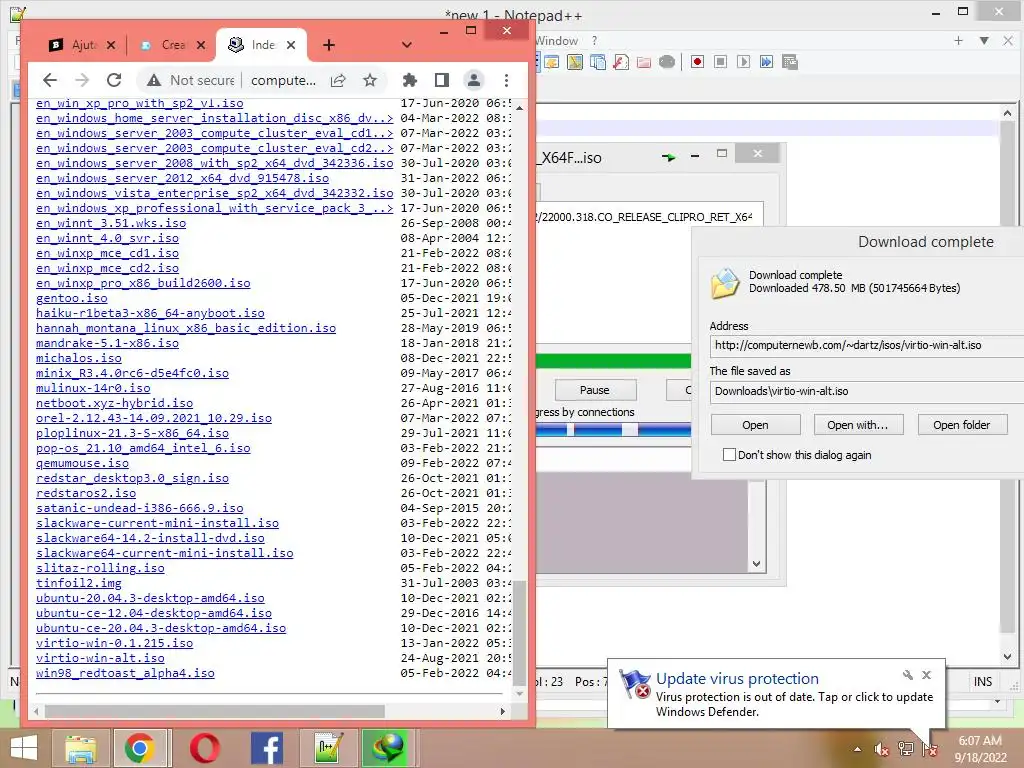1024x768 pixels.
Task: Run macro multiple times in Notepad++
Action: (x=766, y=62)
